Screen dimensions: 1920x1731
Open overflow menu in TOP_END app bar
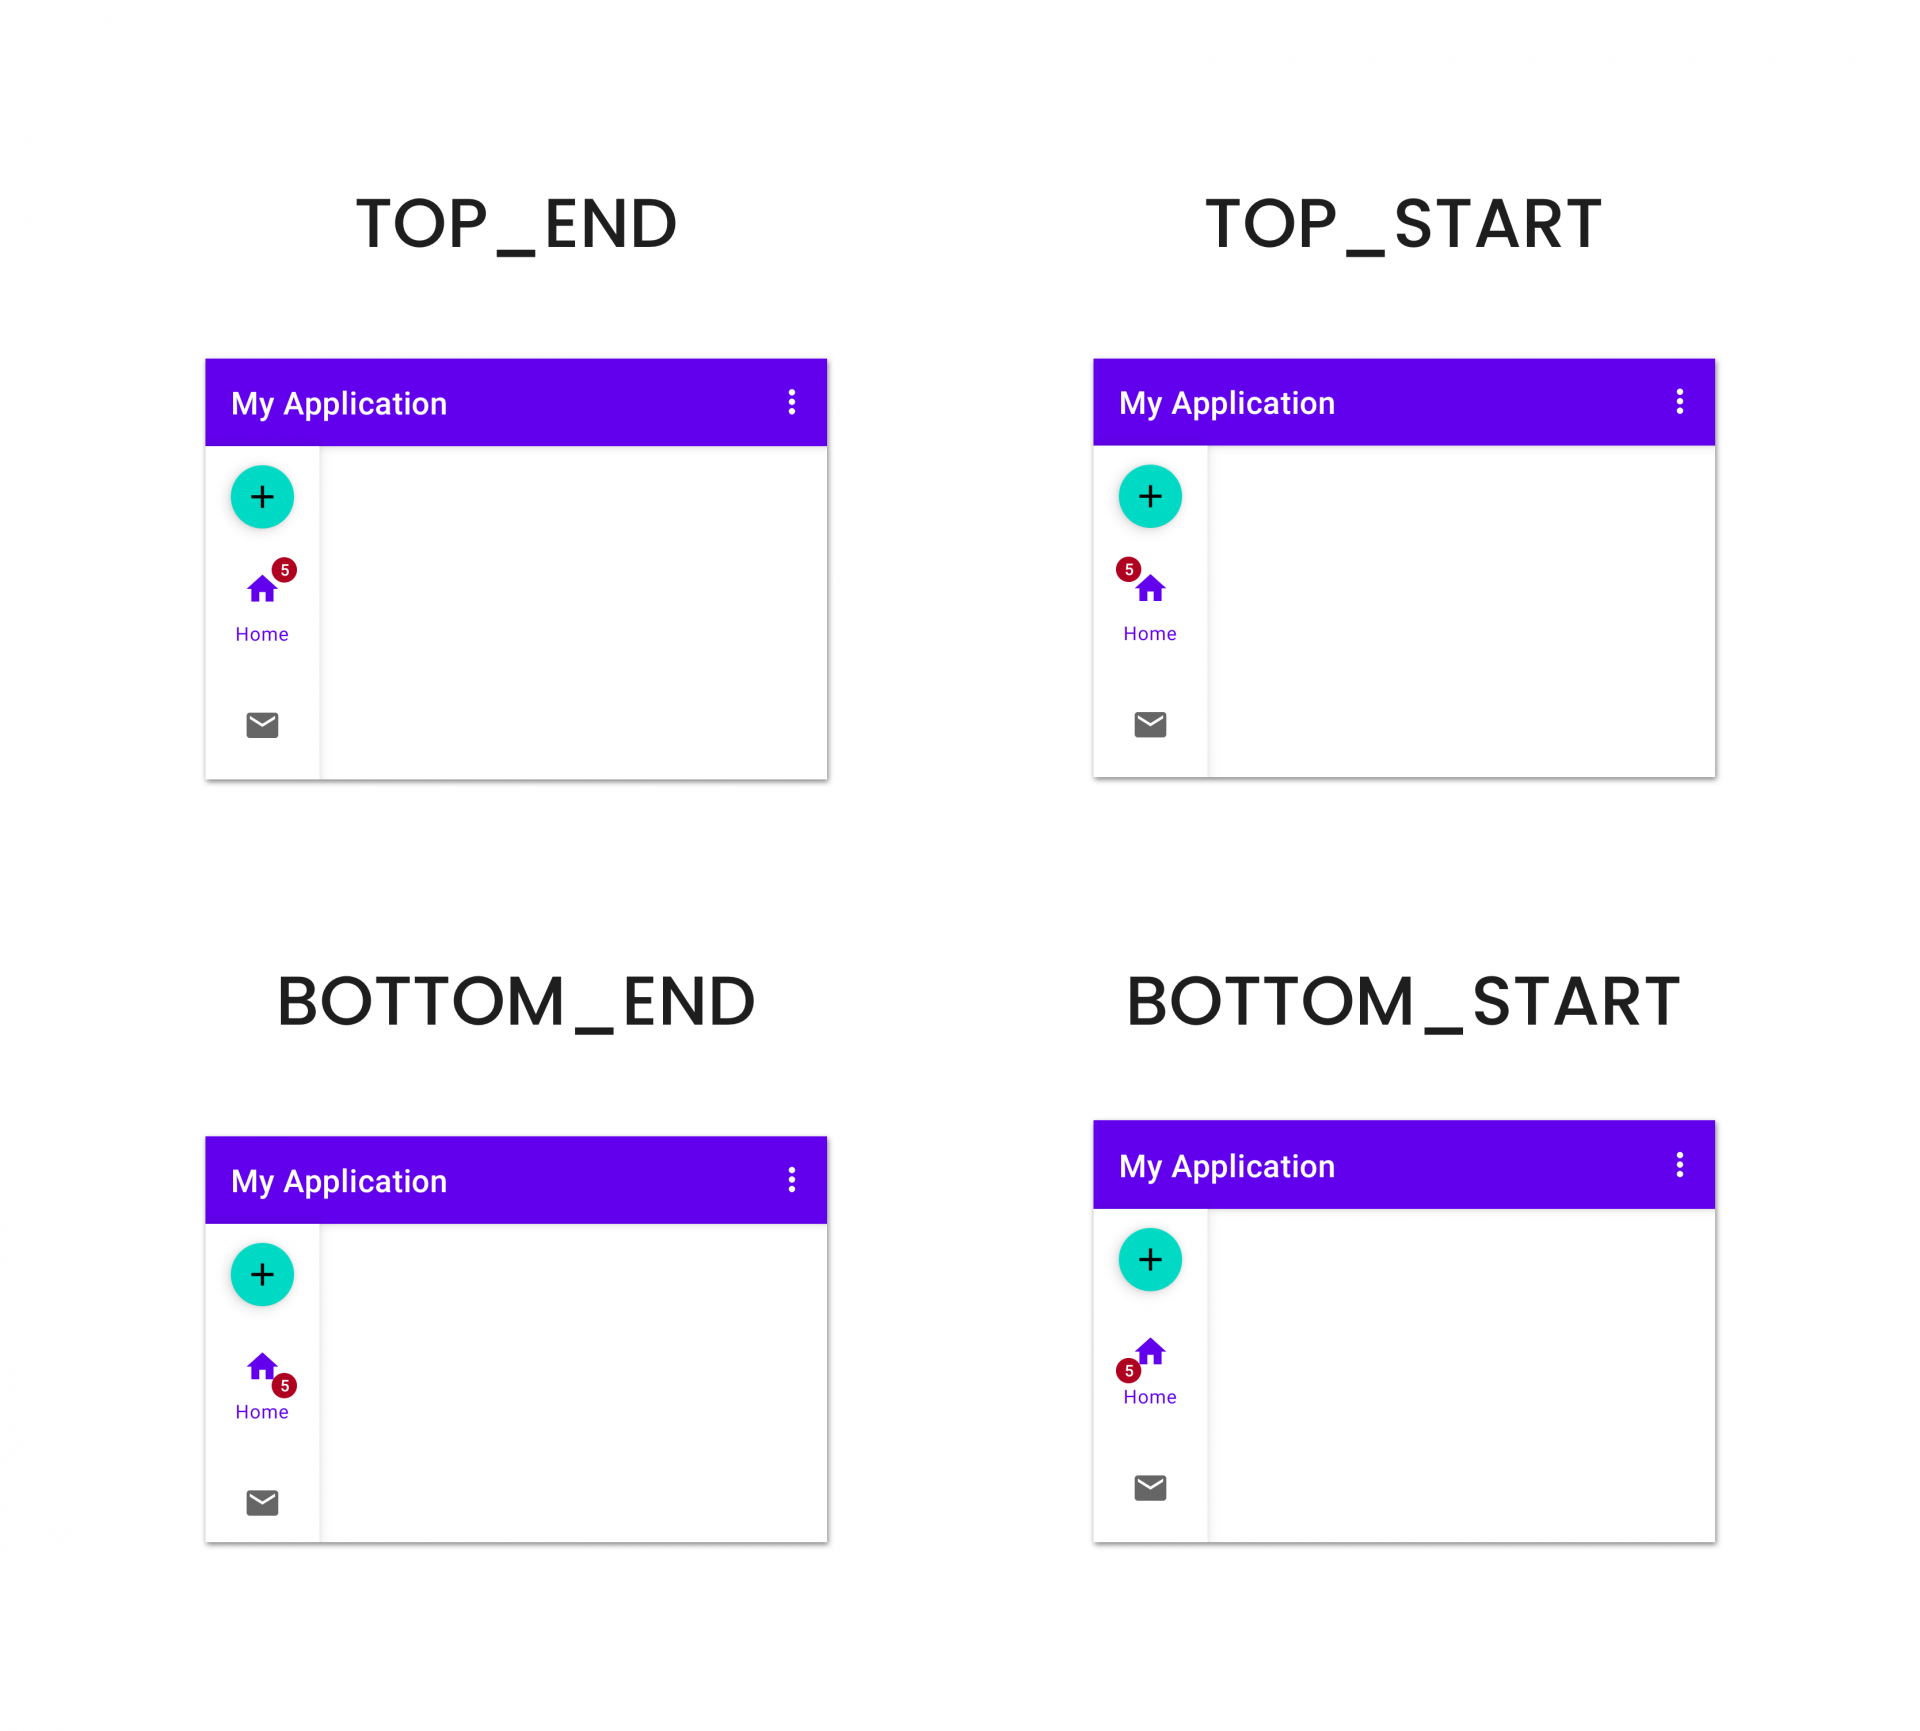[792, 402]
